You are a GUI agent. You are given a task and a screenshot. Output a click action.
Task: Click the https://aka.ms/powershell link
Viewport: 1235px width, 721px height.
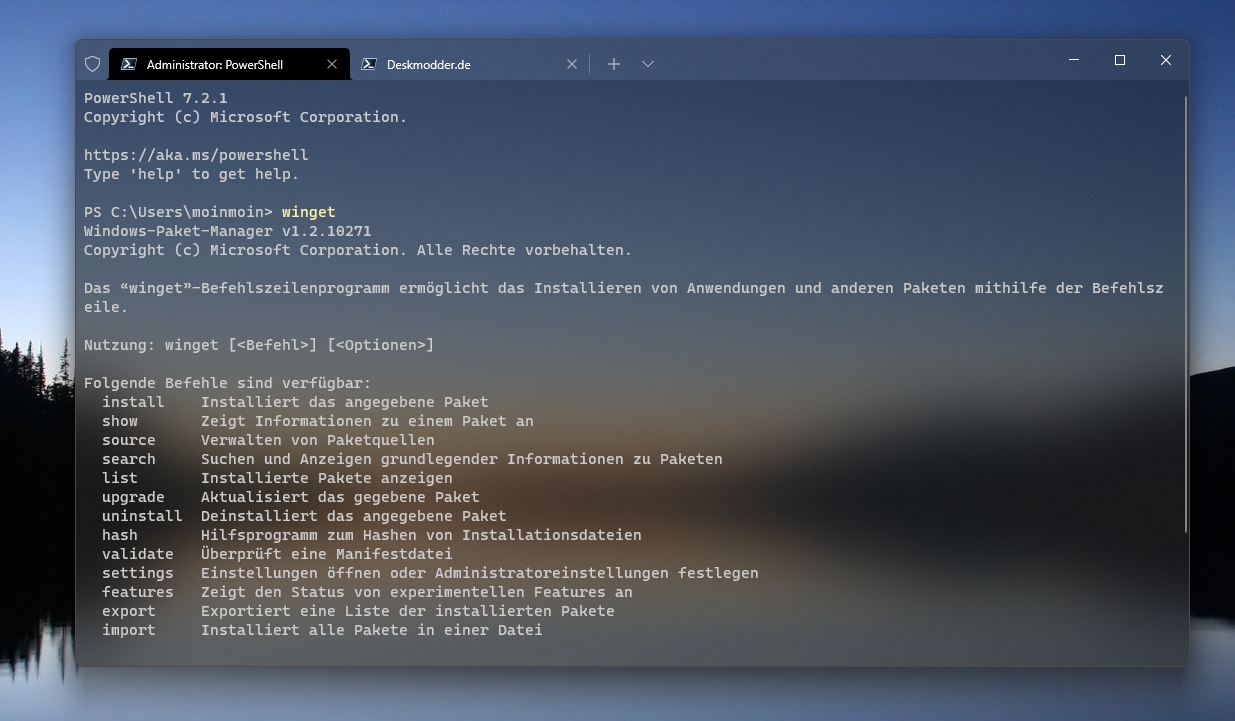(x=196, y=156)
